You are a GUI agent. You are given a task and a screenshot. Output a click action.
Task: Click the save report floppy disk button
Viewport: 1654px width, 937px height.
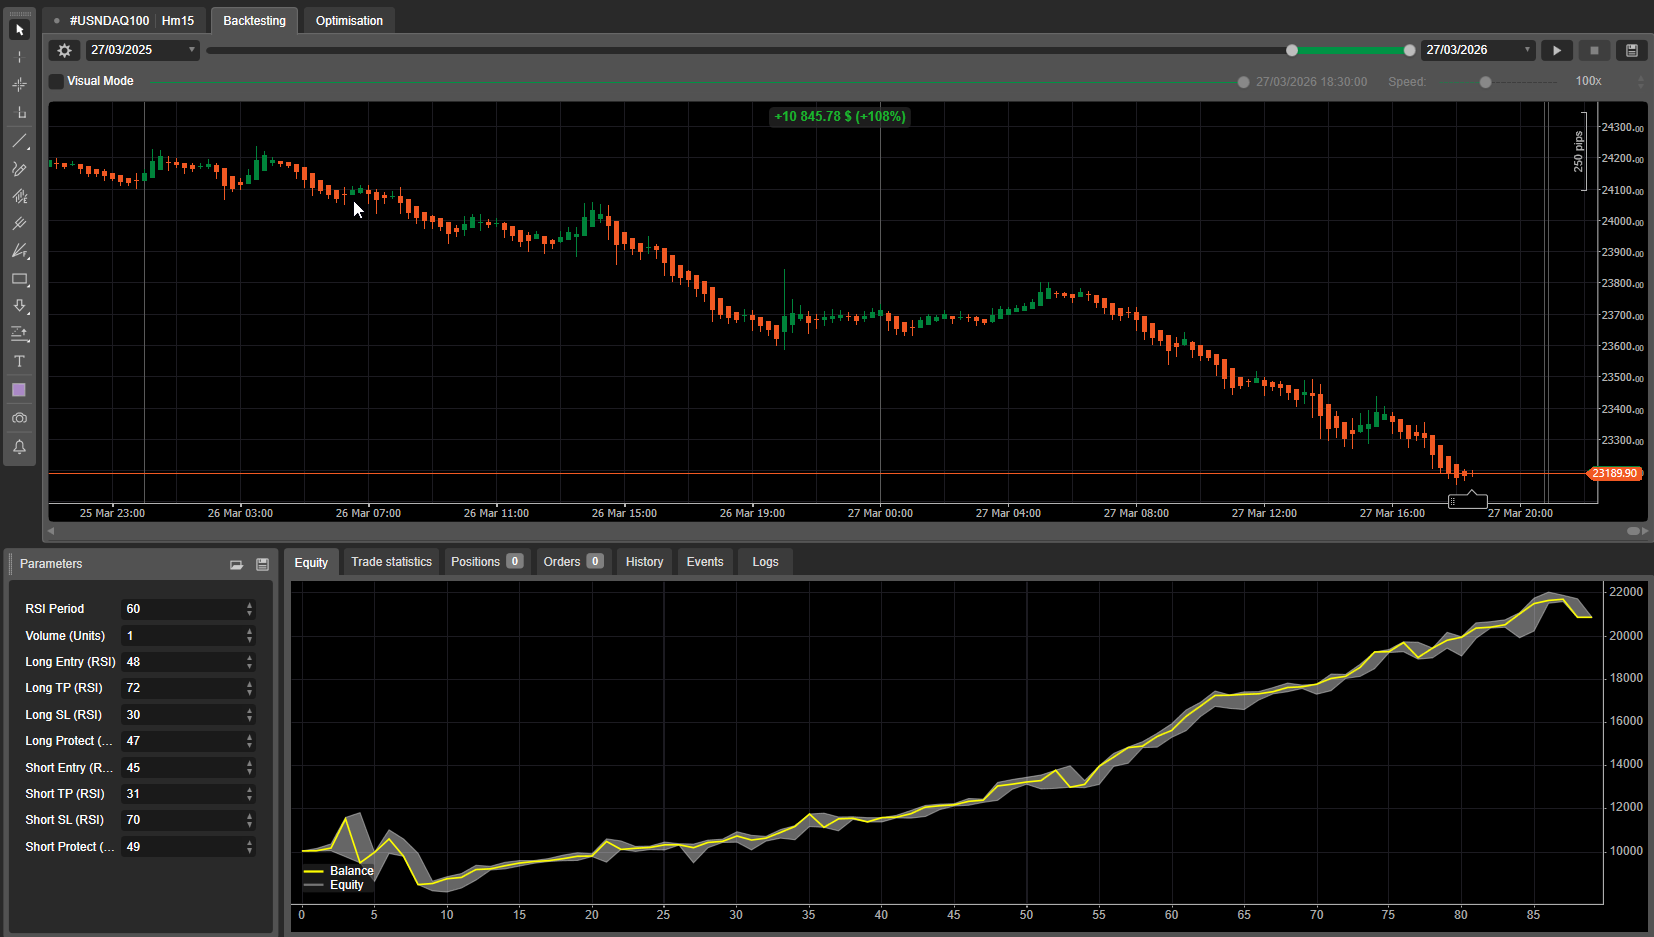click(x=1631, y=50)
